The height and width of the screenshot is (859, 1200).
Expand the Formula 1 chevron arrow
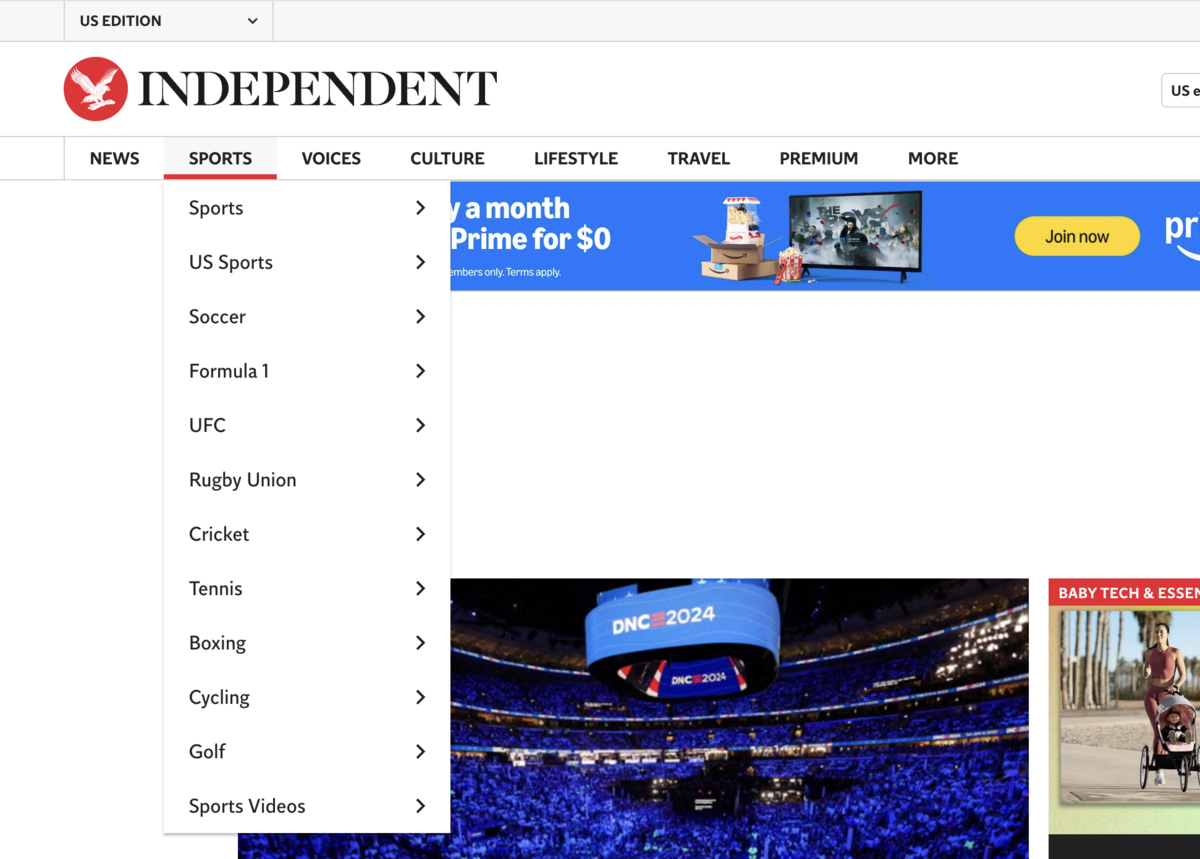click(x=420, y=371)
